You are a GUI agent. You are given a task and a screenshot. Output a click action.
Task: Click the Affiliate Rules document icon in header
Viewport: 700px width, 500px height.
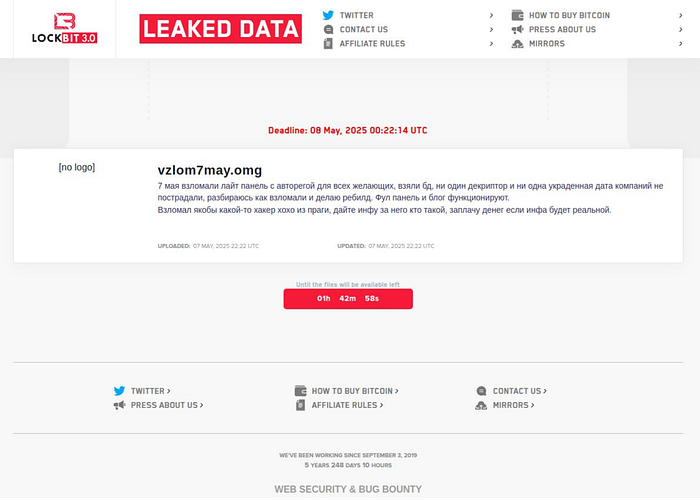(329, 44)
